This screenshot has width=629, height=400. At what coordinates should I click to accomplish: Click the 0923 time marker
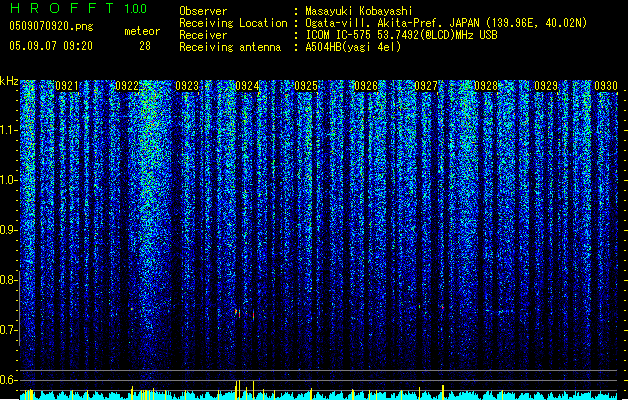pyautogui.click(x=187, y=86)
